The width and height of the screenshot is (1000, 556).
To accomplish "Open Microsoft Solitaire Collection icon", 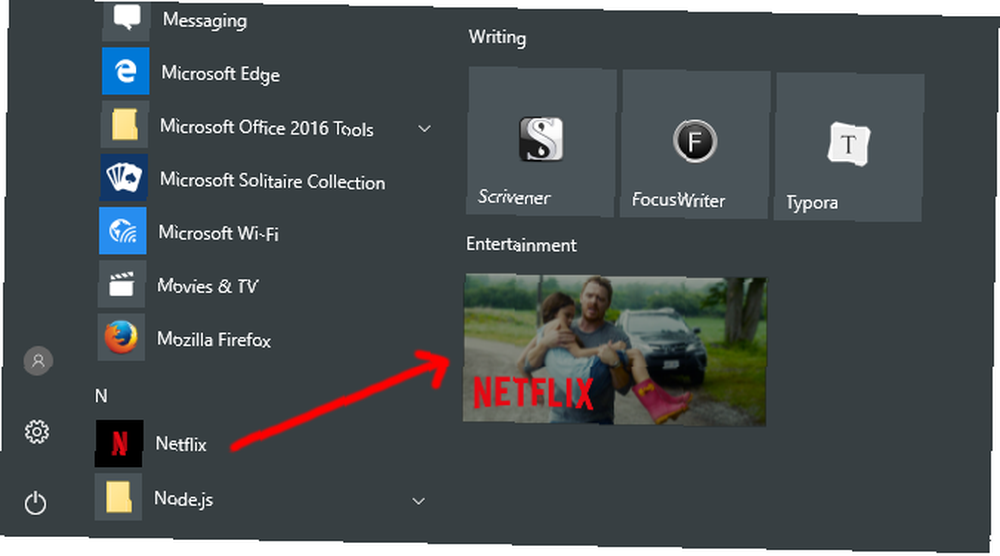I will click(124, 177).
